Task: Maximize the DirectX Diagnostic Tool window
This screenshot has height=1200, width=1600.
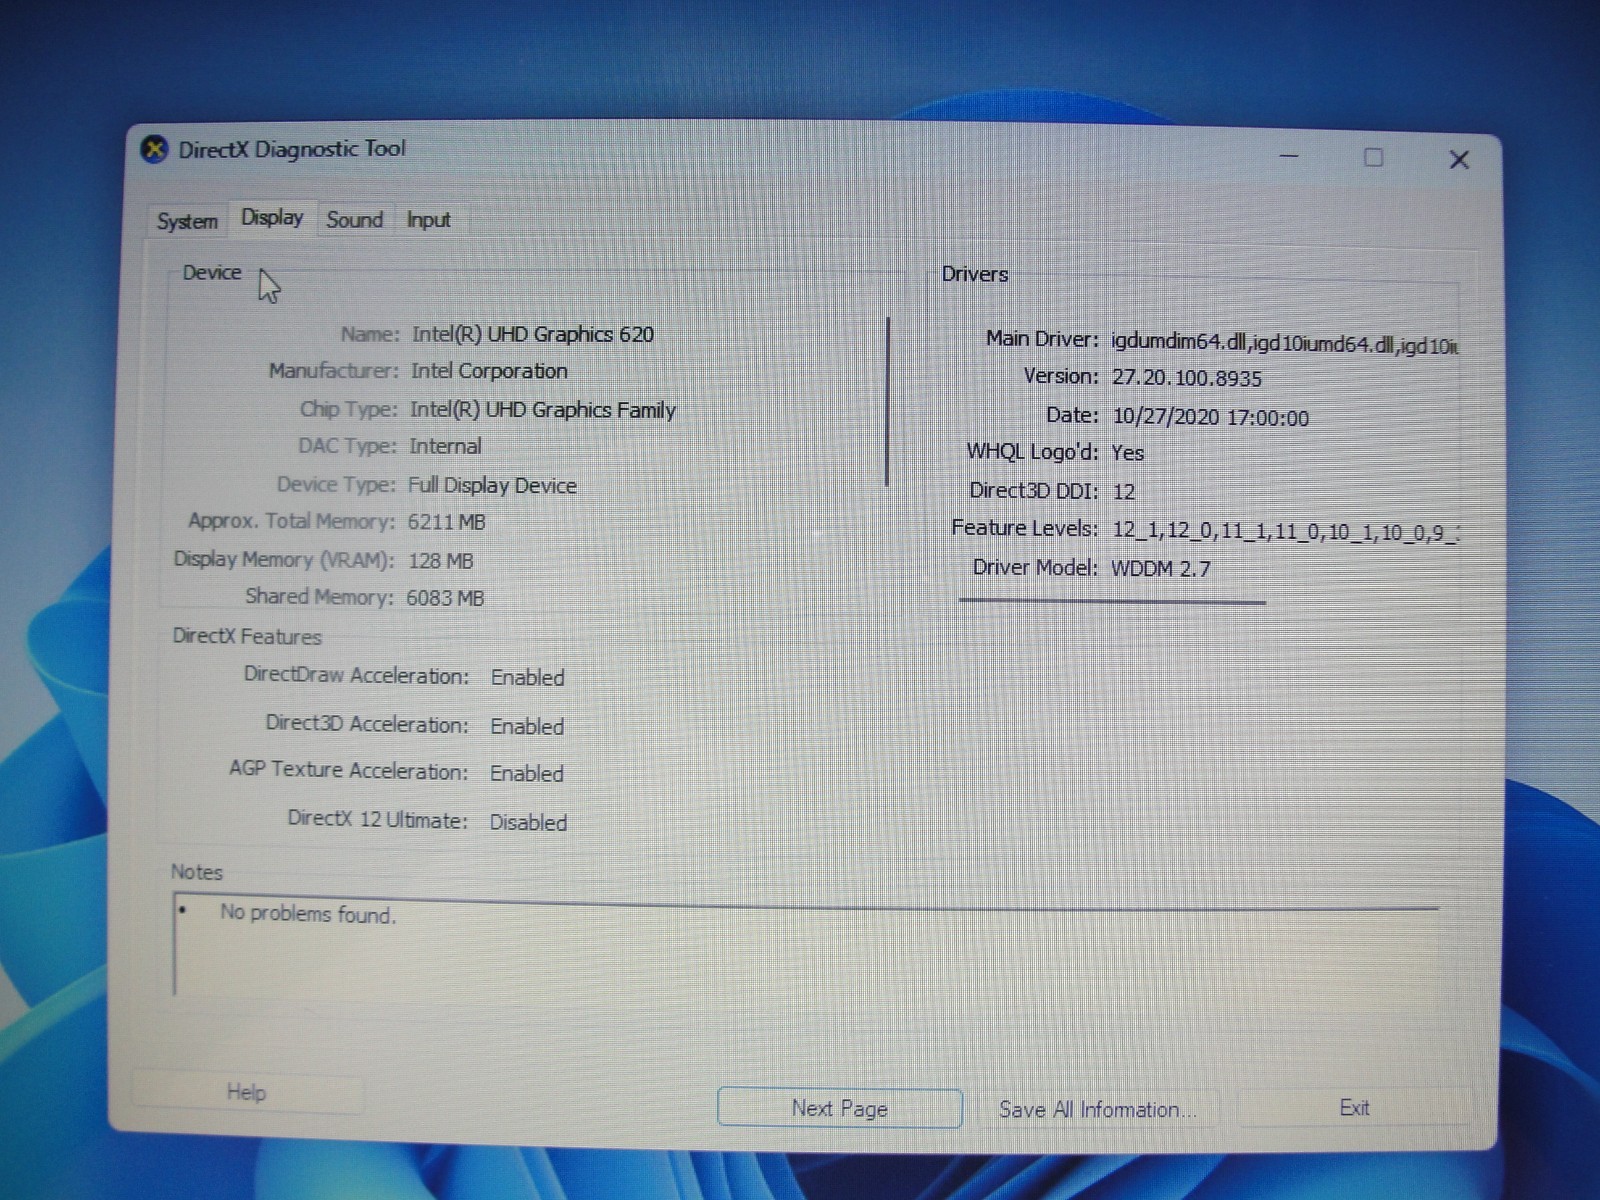Action: pyautogui.click(x=1374, y=158)
